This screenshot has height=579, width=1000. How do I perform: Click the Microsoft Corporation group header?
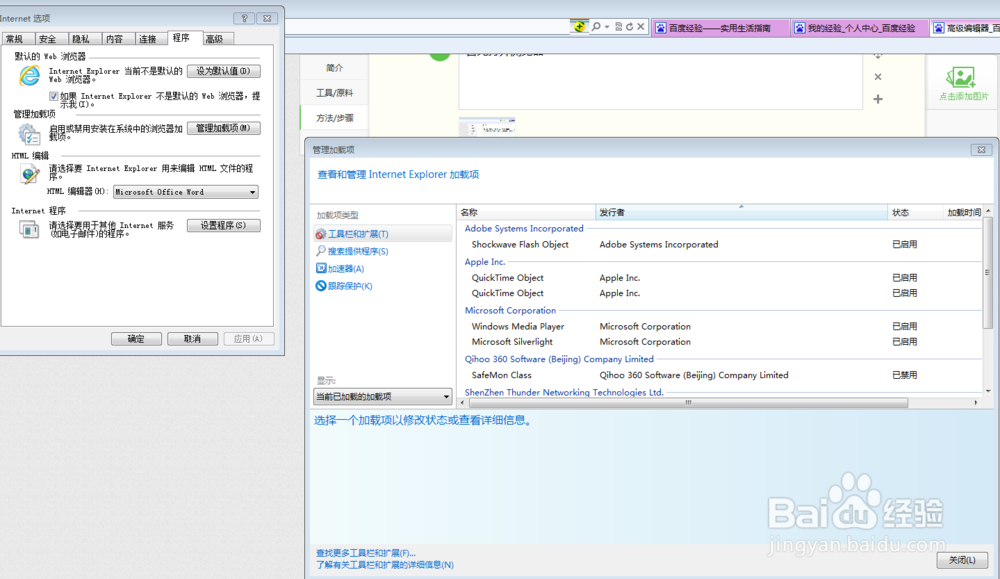coord(510,311)
